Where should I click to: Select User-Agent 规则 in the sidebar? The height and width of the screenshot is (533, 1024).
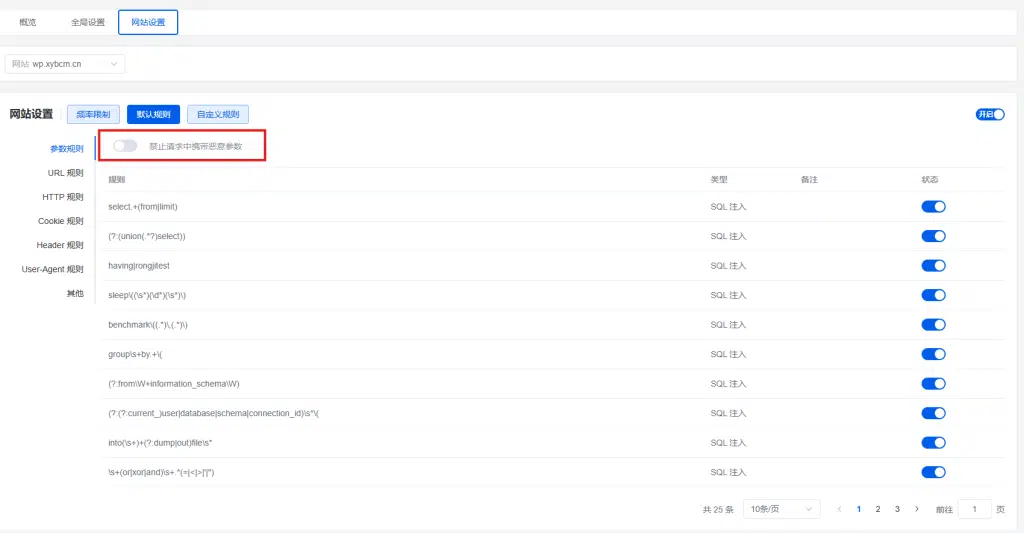tap(52, 269)
